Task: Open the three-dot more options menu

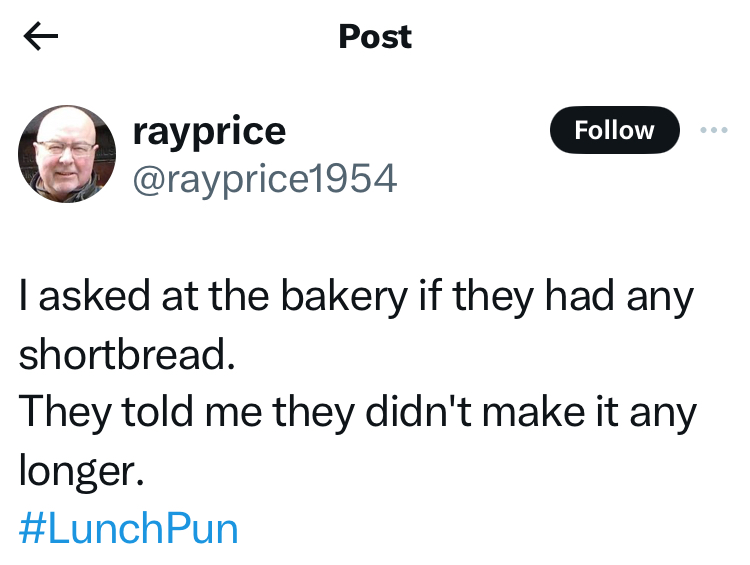Action: (713, 130)
